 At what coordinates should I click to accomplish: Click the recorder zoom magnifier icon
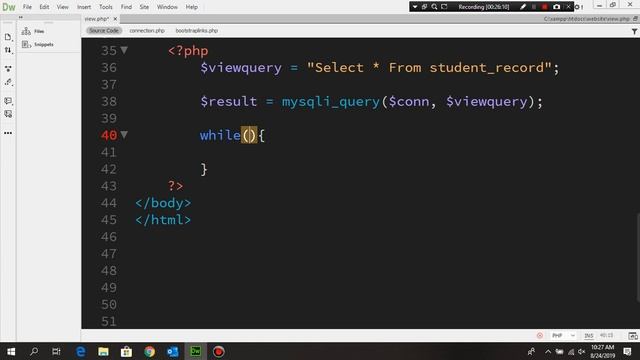pos(434,7)
